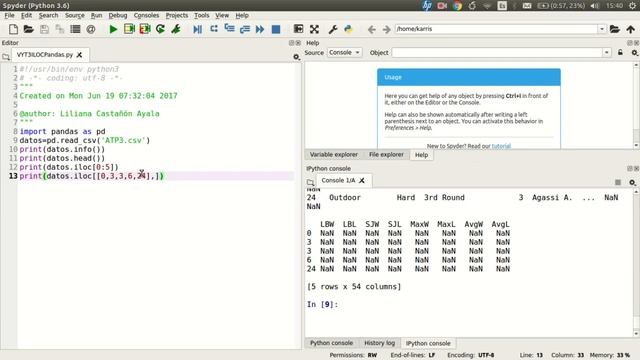Save the current file via disk icon
This screenshot has height=360, width=640.
click(x=44, y=29)
